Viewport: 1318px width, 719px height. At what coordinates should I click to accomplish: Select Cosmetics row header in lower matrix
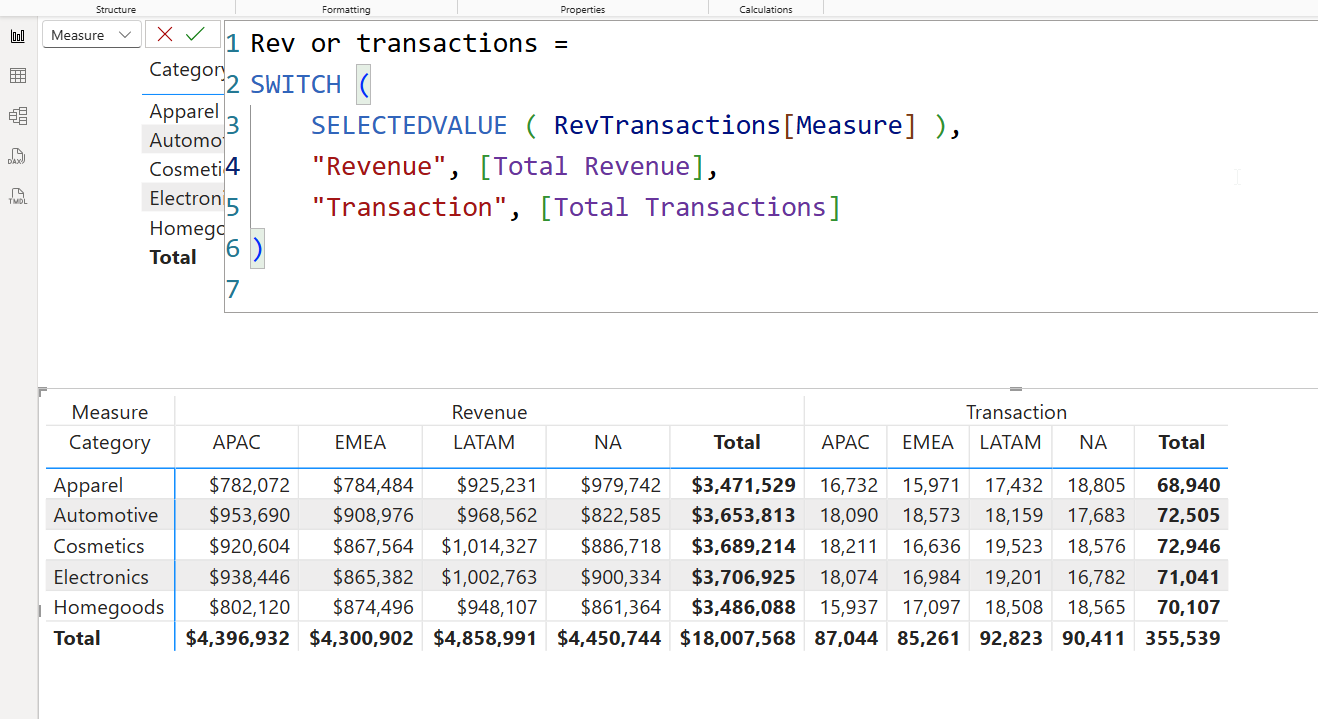pos(99,546)
